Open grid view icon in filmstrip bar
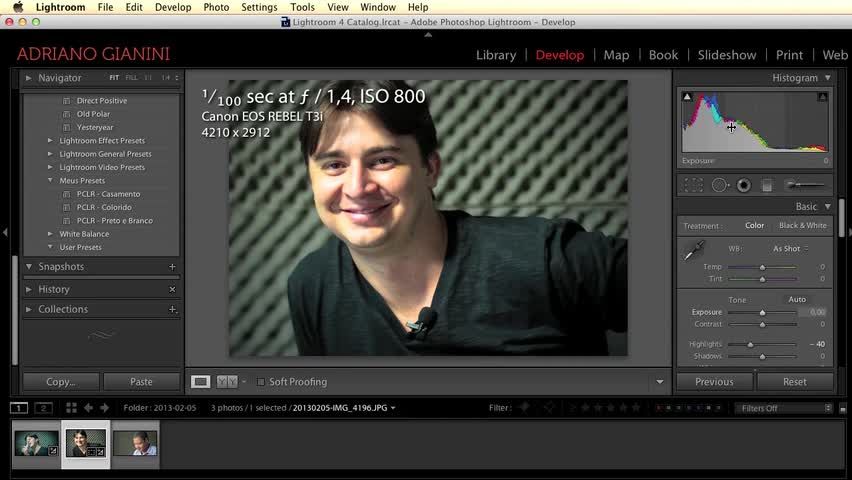Screen dimensions: 852x480 [x=71, y=408]
